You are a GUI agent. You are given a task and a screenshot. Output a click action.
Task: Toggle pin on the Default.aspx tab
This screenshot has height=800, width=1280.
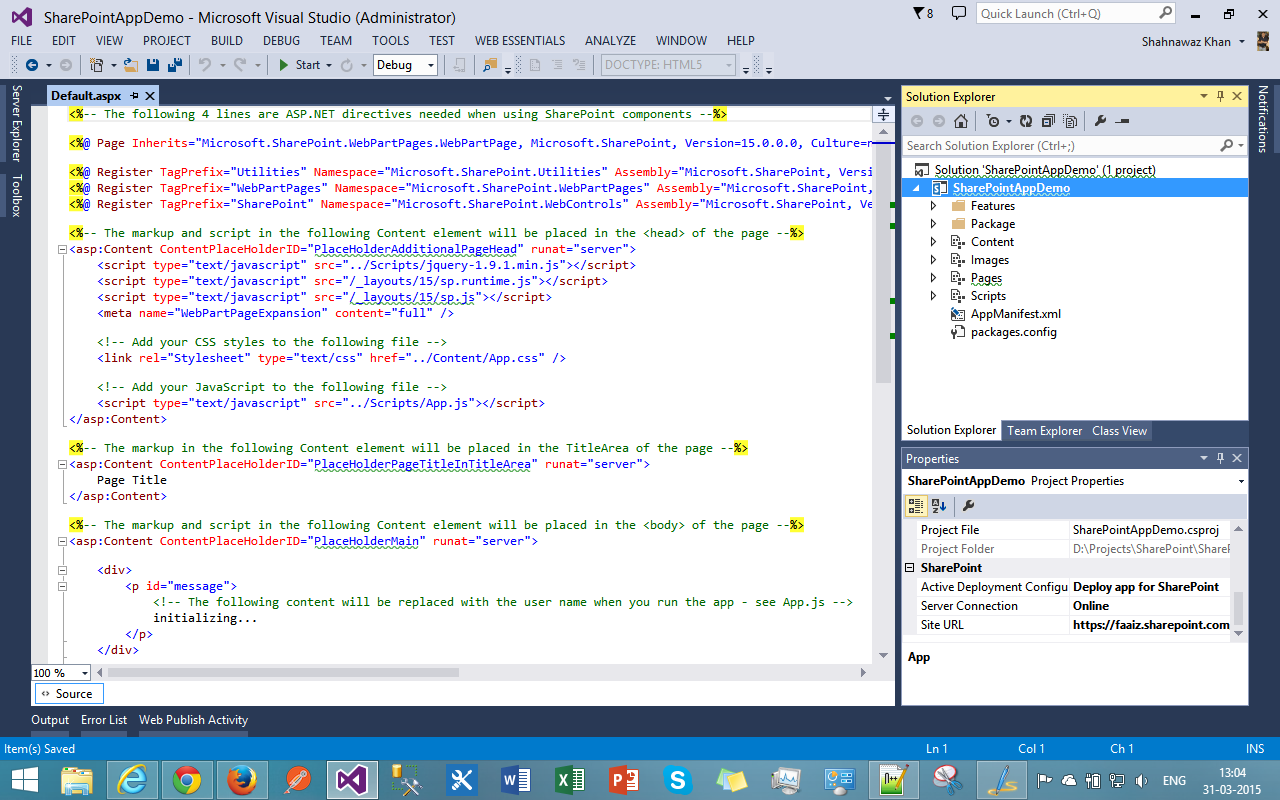[134, 96]
